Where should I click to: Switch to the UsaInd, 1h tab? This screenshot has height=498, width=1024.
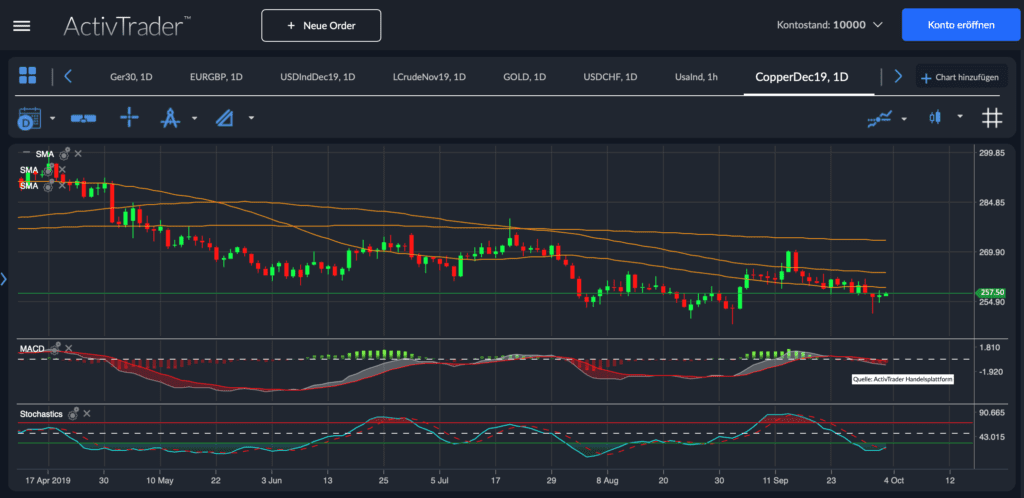[x=696, y=77]
